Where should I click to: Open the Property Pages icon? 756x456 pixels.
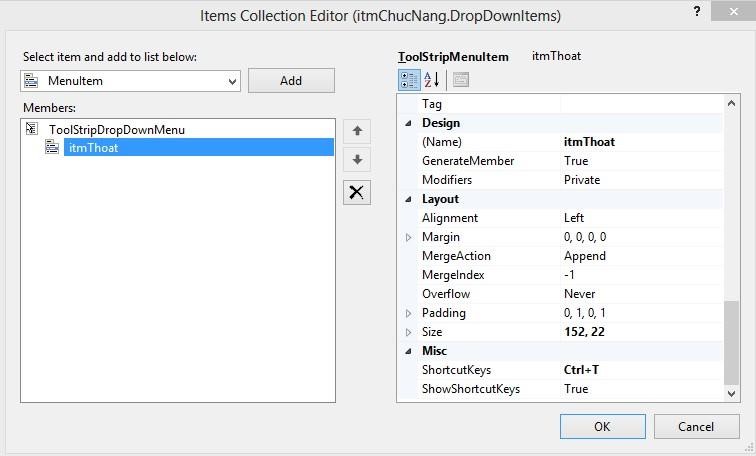pos(460,80)
